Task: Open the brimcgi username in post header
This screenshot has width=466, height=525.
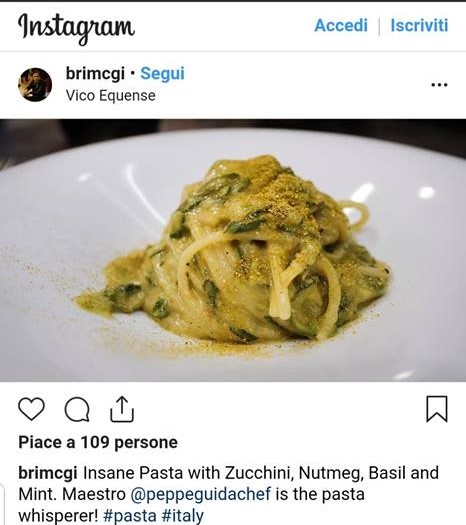Action: tap(95, 73)
